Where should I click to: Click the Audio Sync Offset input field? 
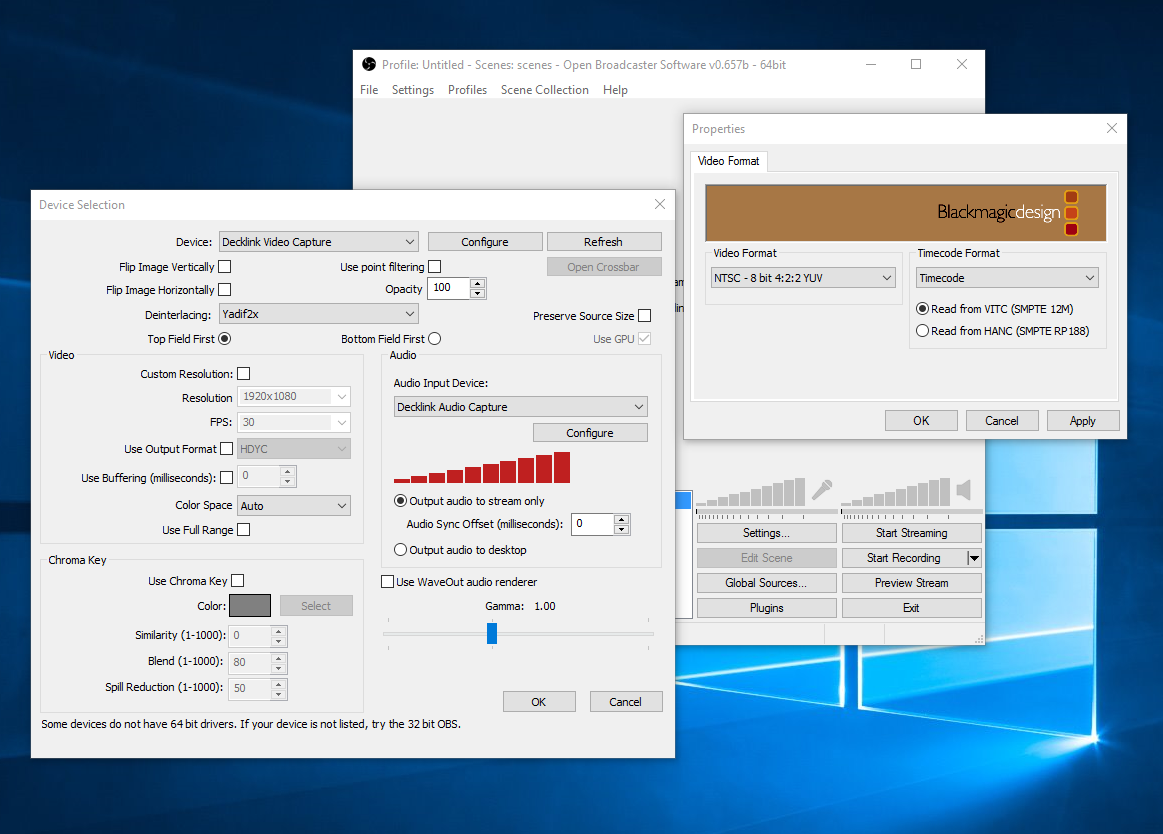tap(593, 524)
